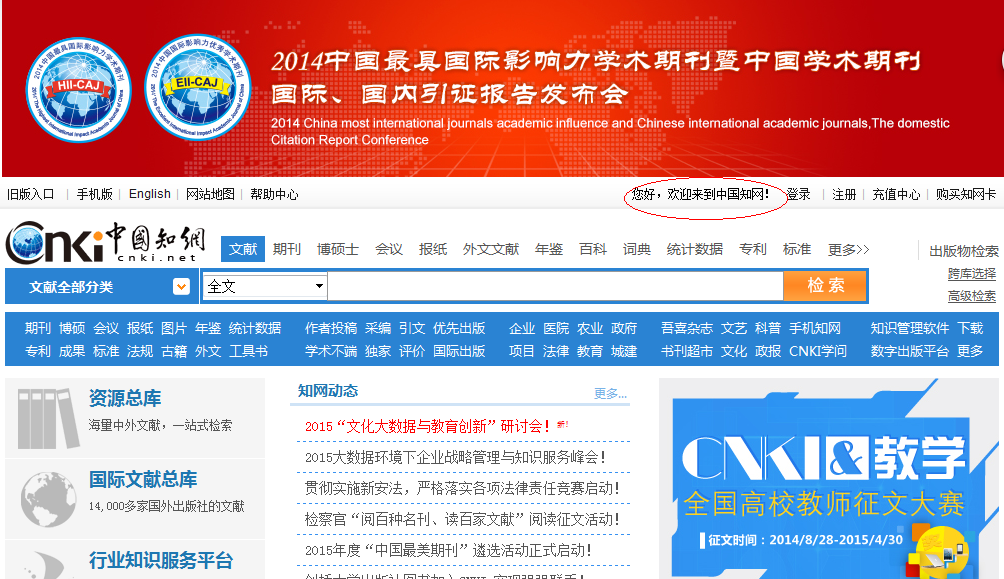Open 数字出版平台 link

click(x=910, y=351)
